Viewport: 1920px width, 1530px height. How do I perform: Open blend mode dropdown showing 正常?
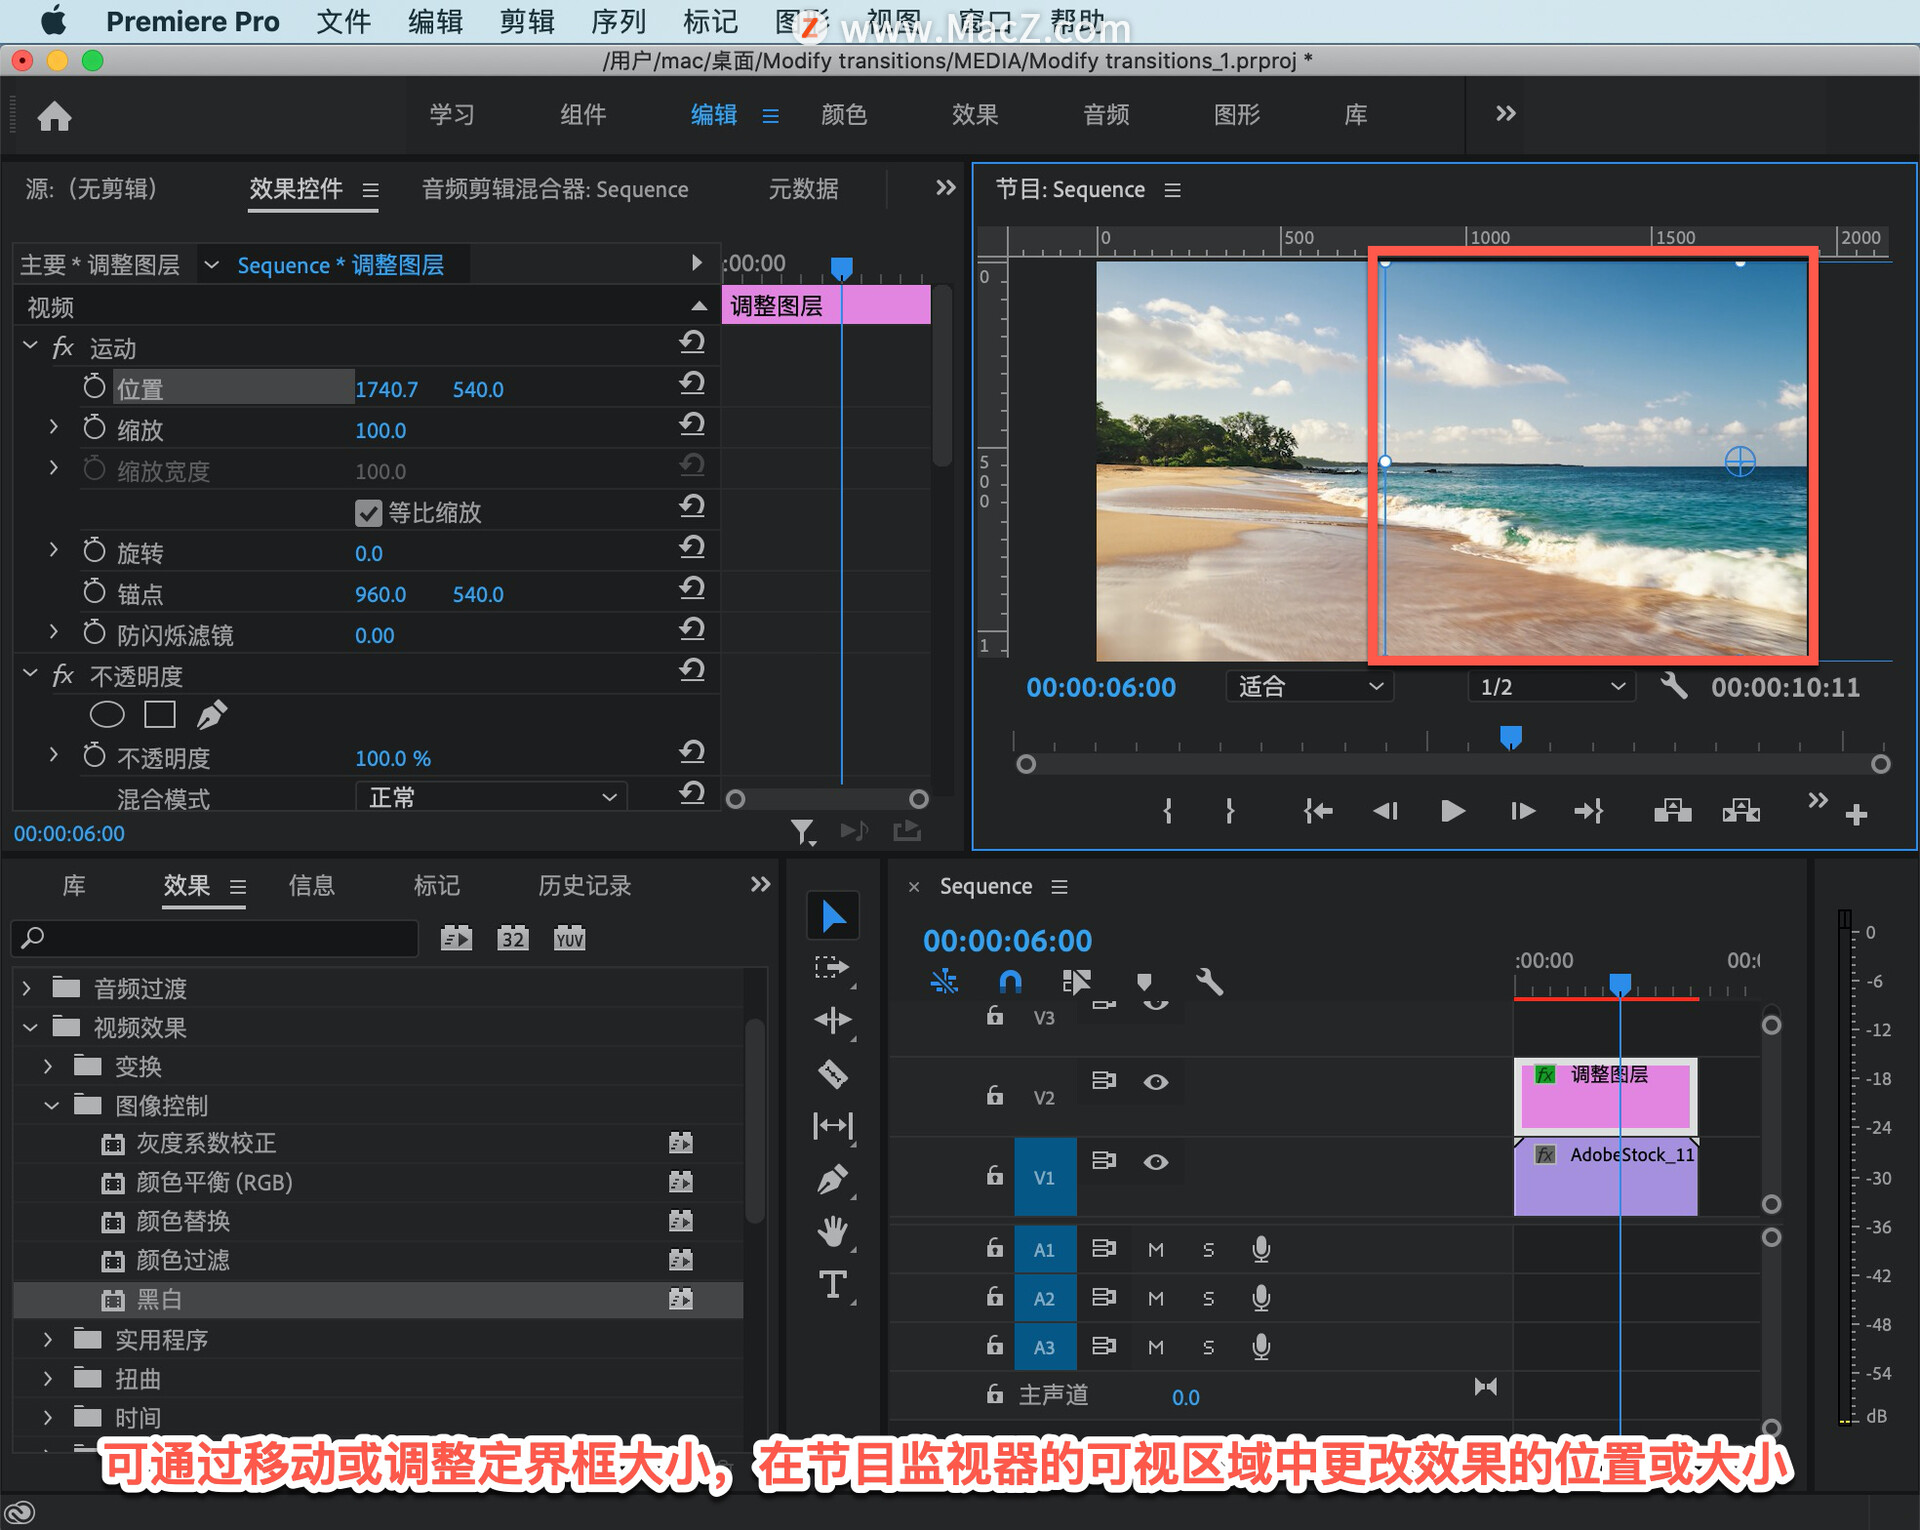tap(491, 798)
